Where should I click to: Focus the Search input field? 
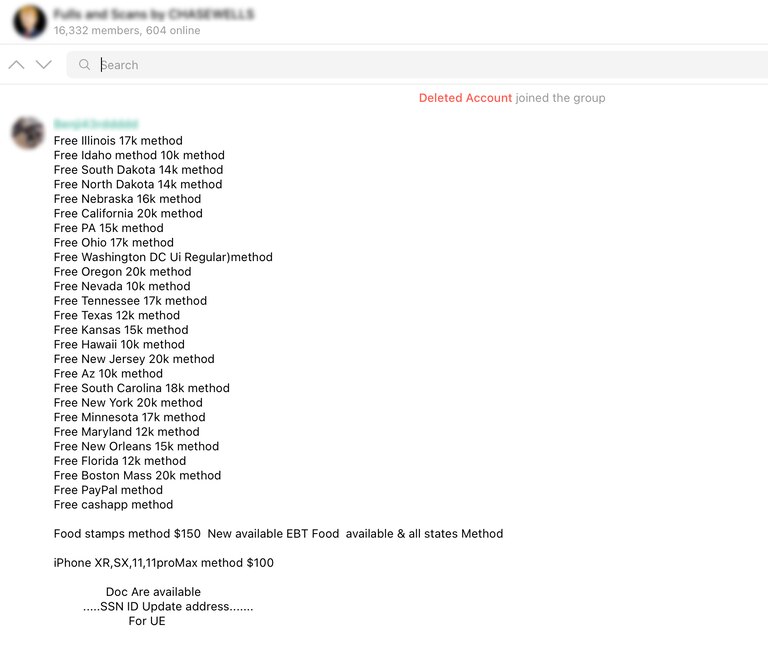(x=417, y=65)
